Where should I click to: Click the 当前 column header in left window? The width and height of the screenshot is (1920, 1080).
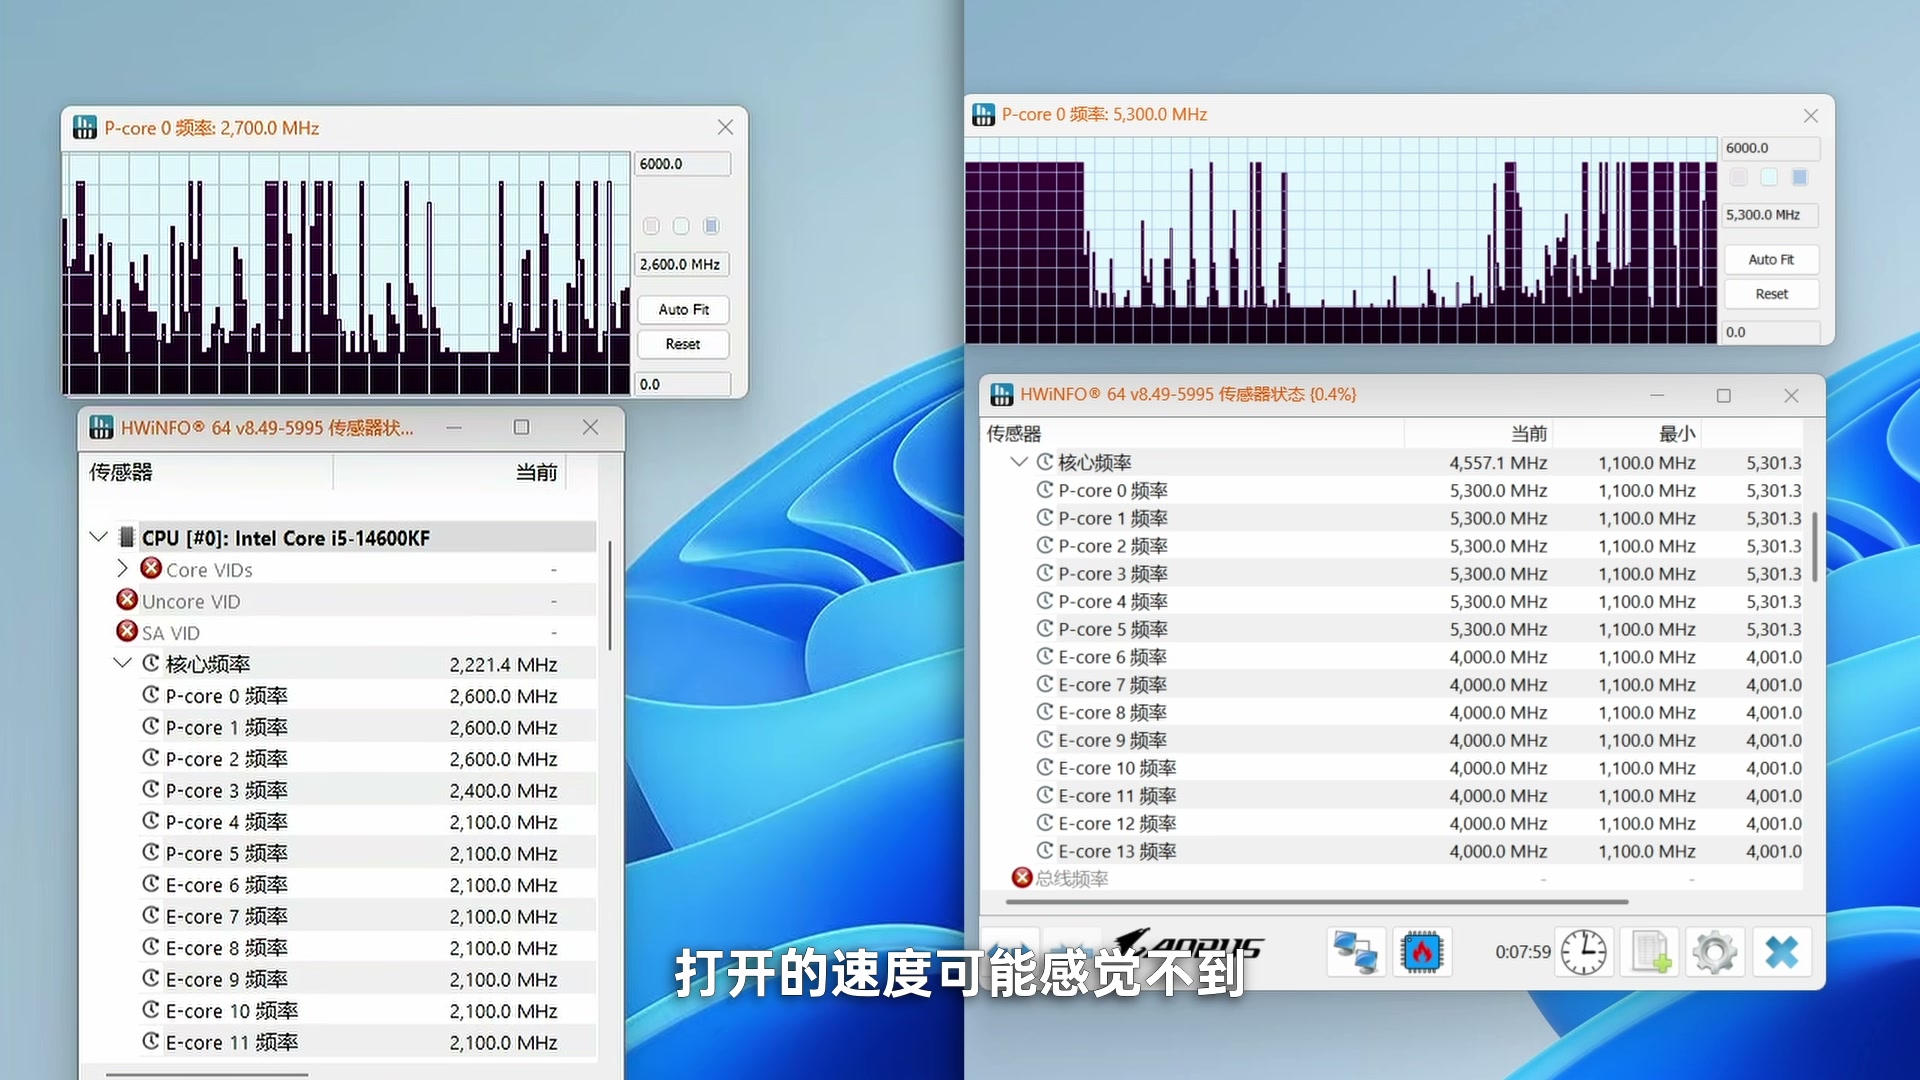click(450, 472)
